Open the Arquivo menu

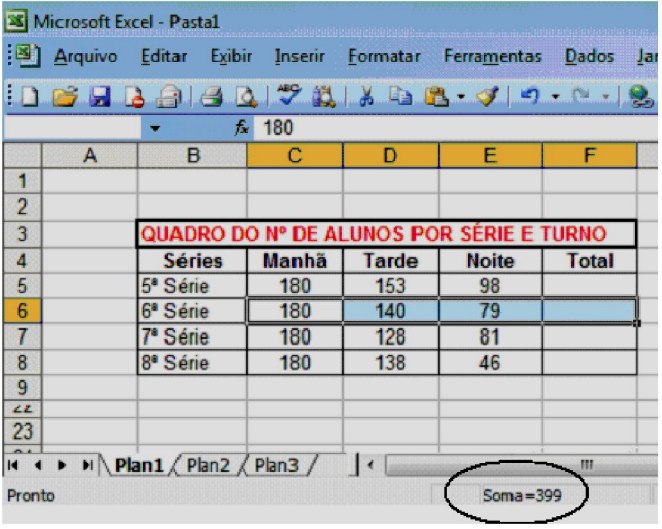click(86, 56)
